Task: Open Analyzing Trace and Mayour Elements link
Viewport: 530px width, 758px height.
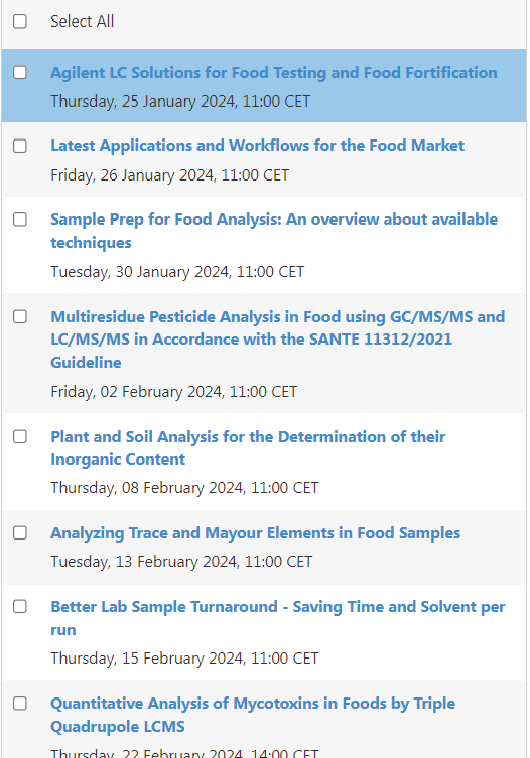Action: [255, 533]
